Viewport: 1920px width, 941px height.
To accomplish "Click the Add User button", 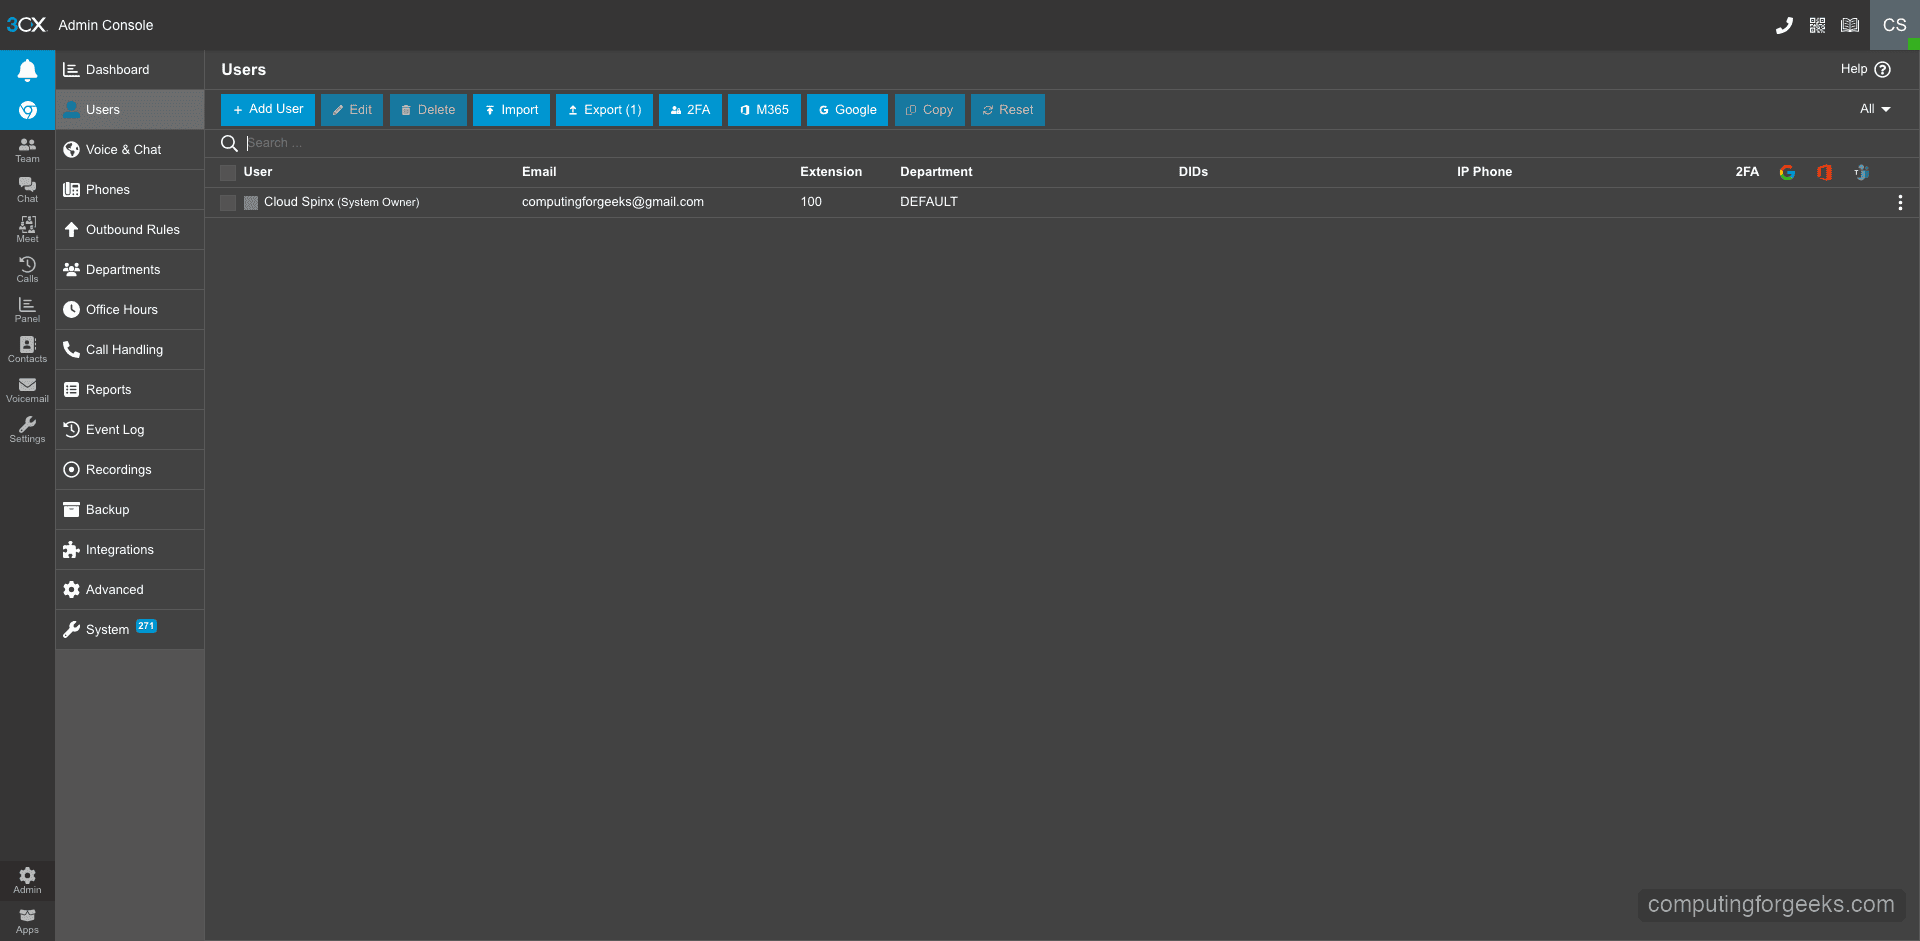I will pyautogui.click(x=267, y=109).
